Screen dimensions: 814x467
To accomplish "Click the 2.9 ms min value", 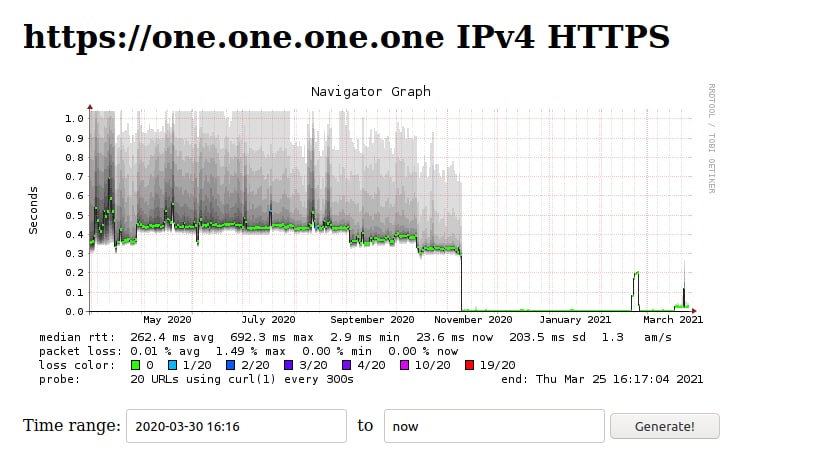I will click(365, 337).
